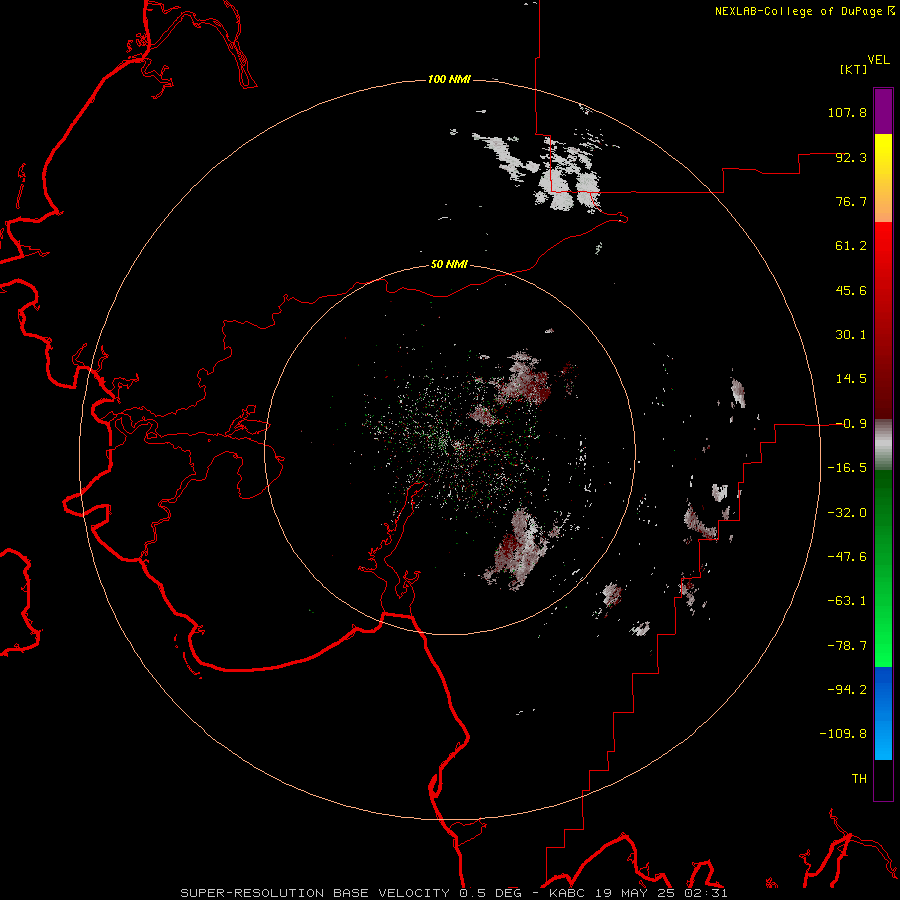This screenshot has height=900, width=900.
Task: Click the SUPER-RESOLUTION BASE VELOCITY caption text
Action: 315,893
